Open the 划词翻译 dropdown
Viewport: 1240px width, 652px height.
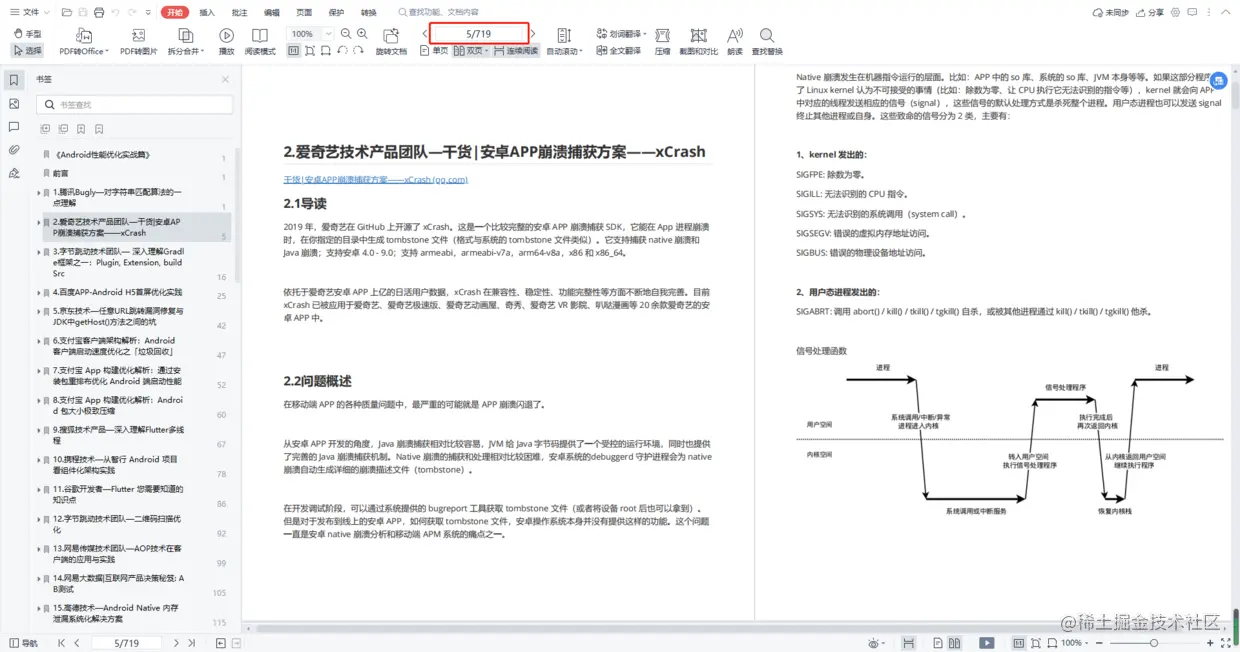(623, 34)
